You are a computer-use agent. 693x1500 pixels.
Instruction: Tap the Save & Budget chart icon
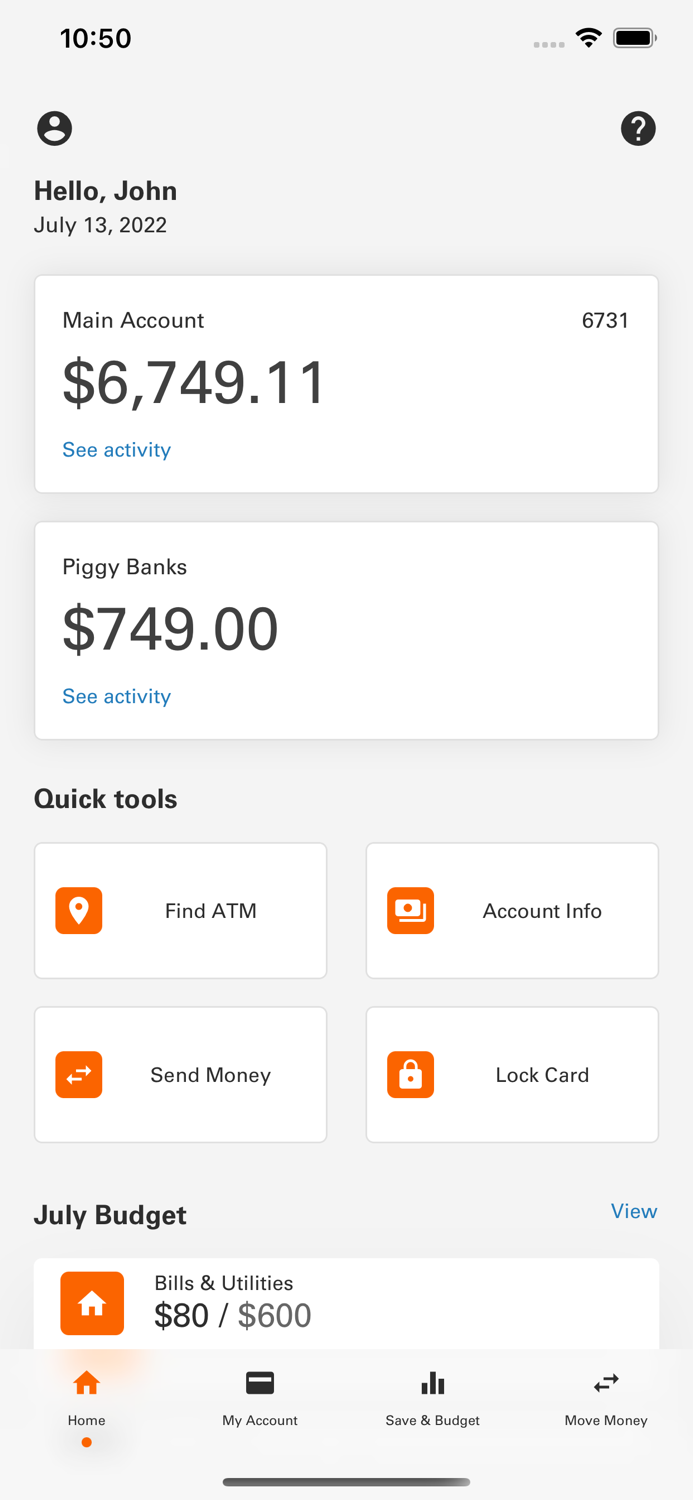432,1382
